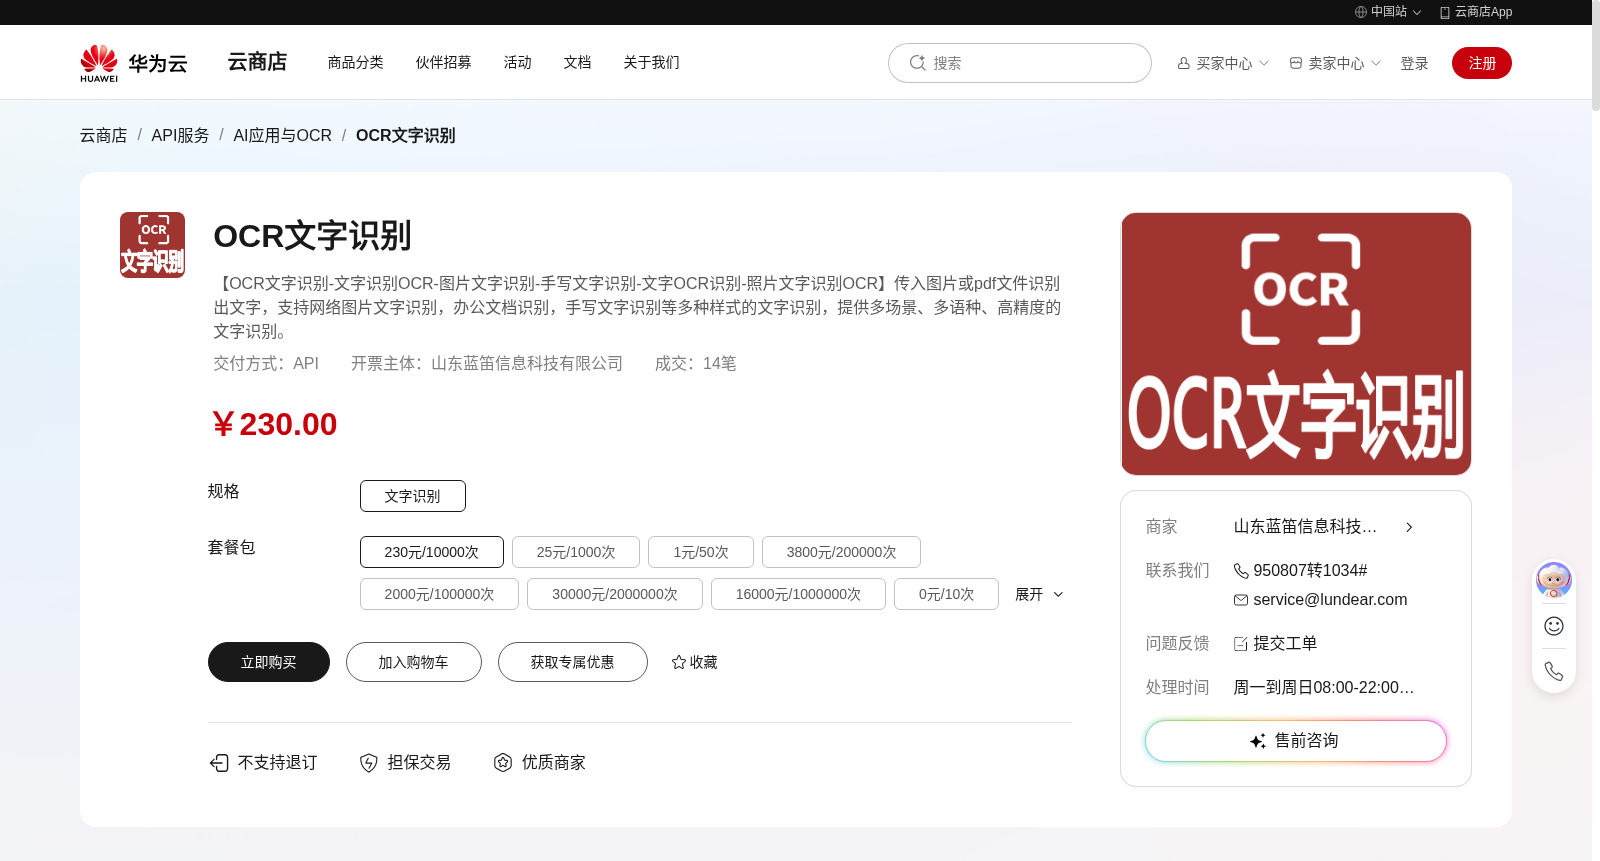Click the chevron next to 山东蓝笛信息科技
Screen dimensions: 1600x861
[1409, 527]
